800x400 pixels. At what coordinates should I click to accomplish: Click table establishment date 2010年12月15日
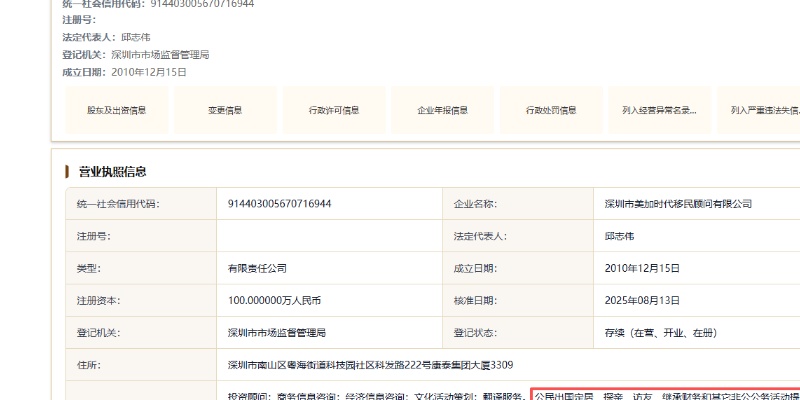(642, 268)
